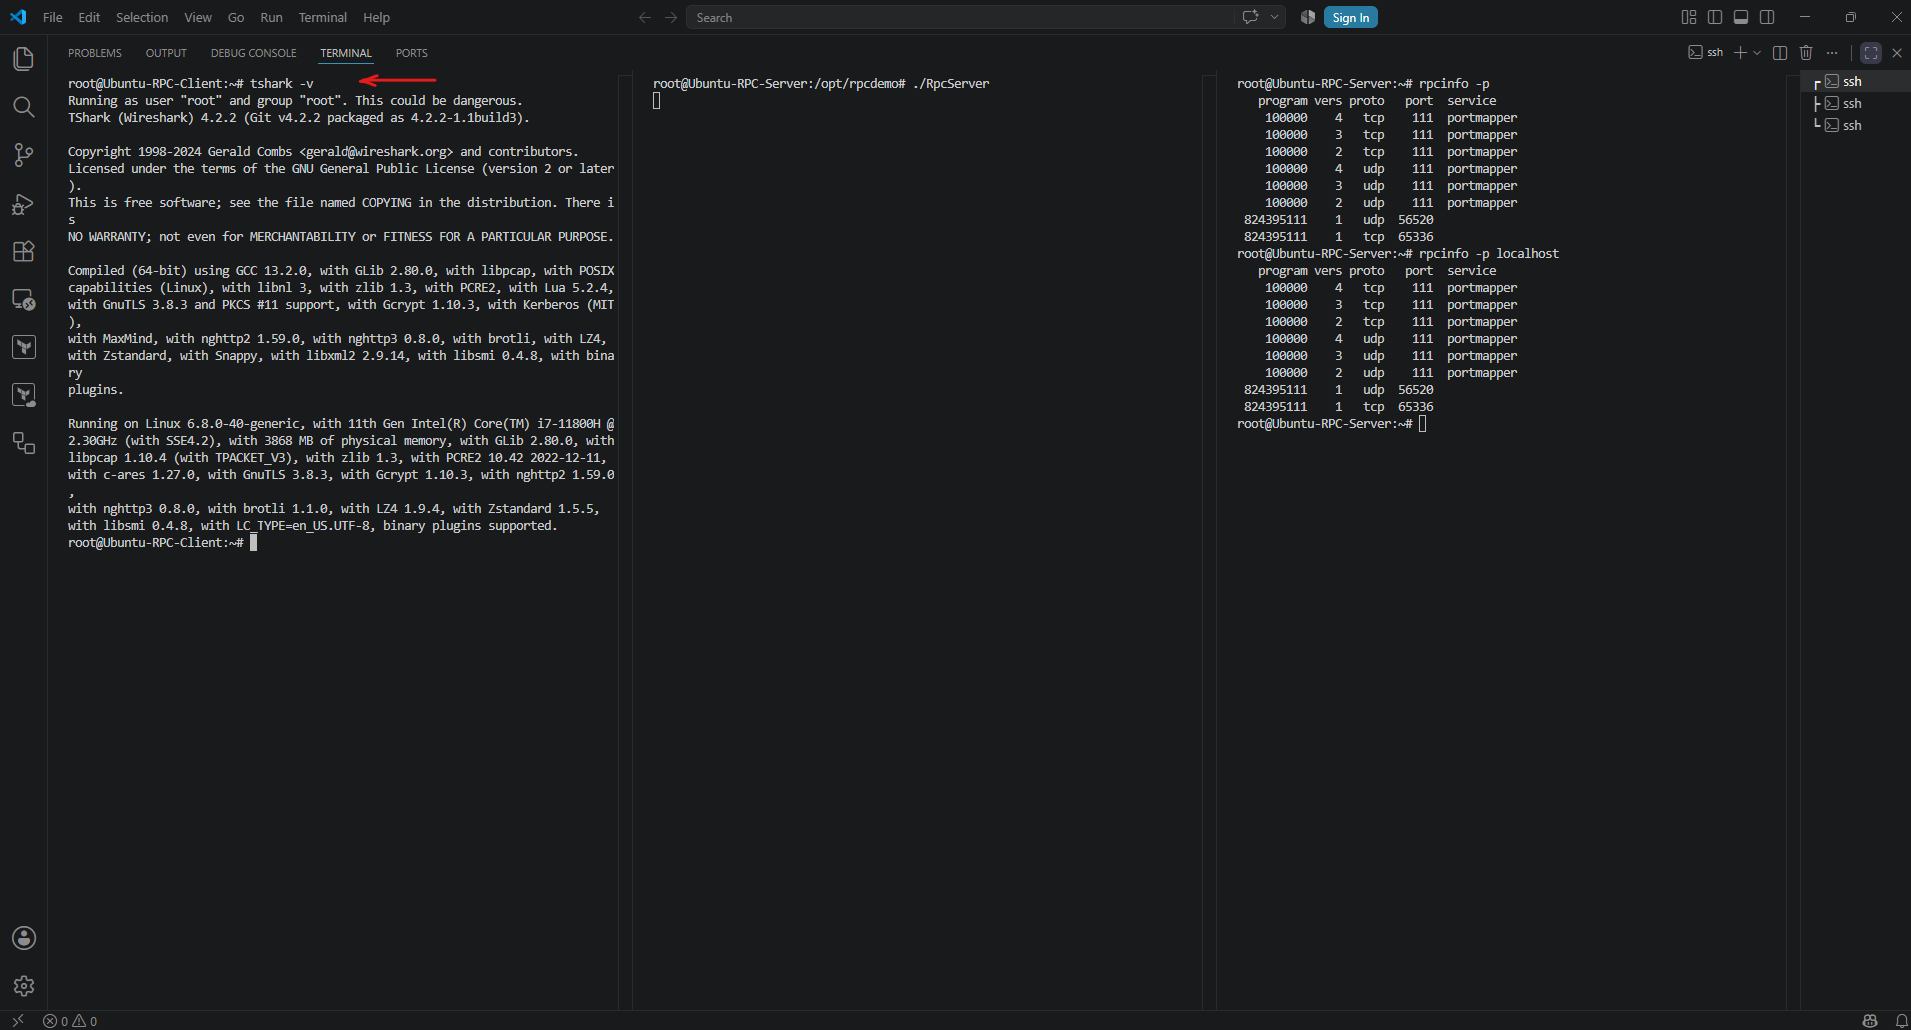Open the HashiCorp Terraform view
The width and height of the screenshot is (1911, 1030).
[24, 347]
